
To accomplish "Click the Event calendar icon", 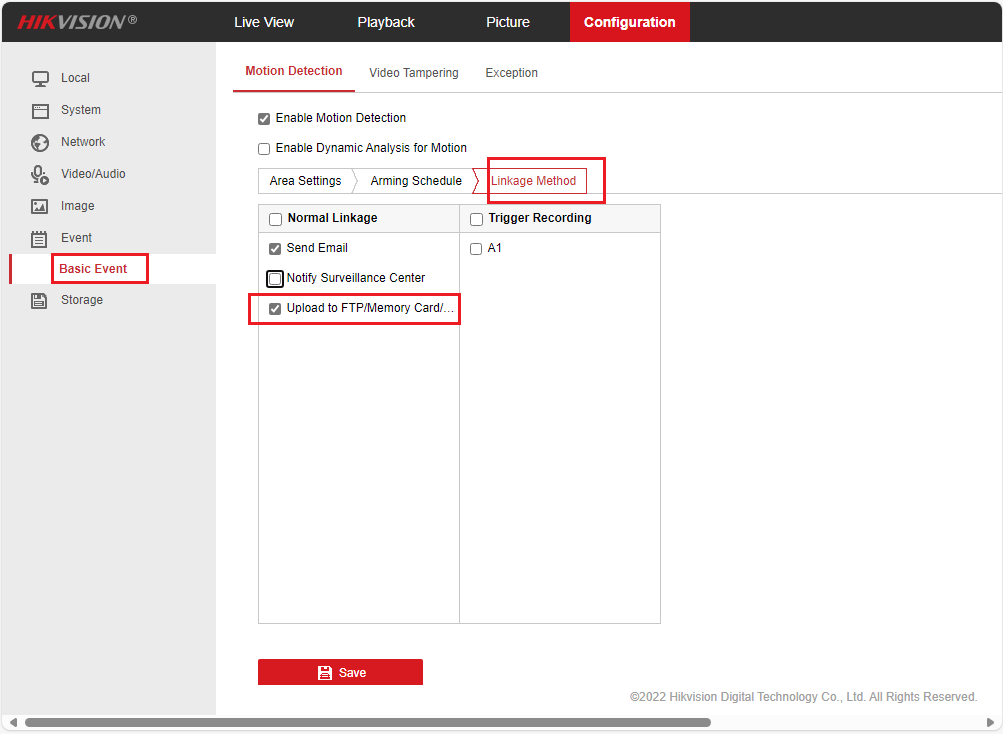I will pos(40,238).
